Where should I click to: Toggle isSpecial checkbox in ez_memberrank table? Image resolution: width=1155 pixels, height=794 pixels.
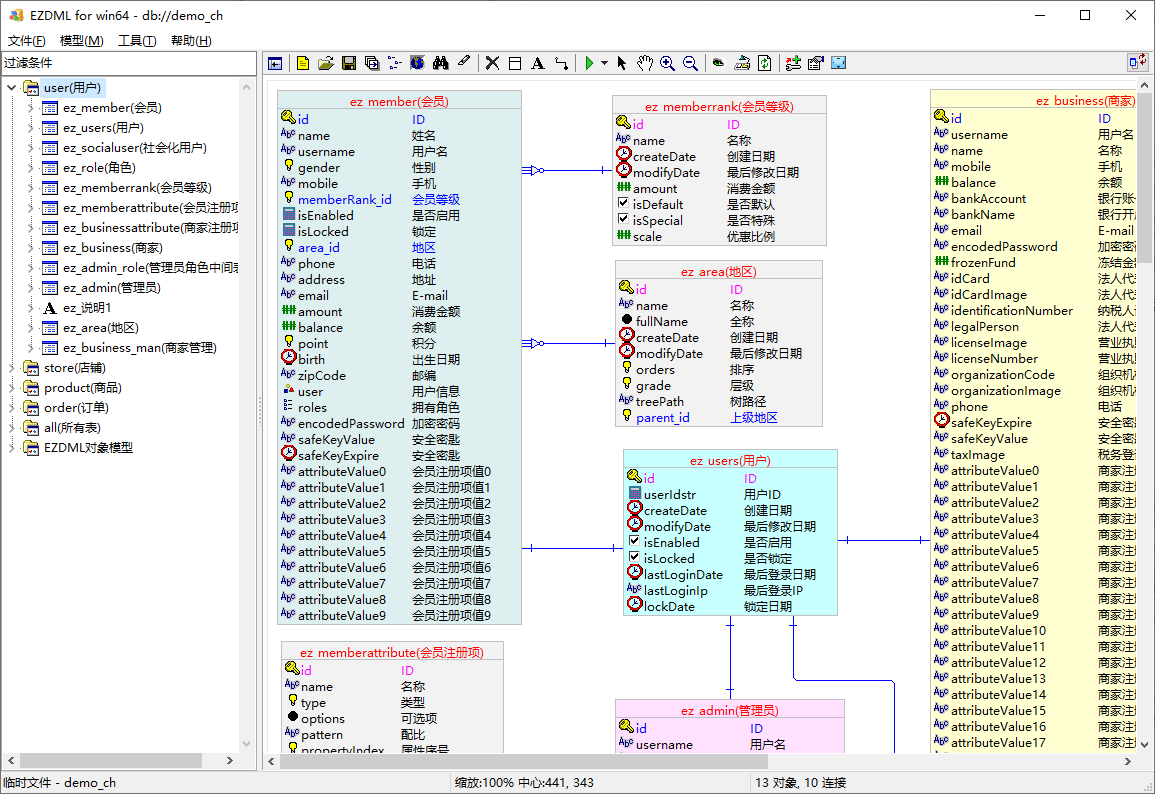click(x=623, y=220)
